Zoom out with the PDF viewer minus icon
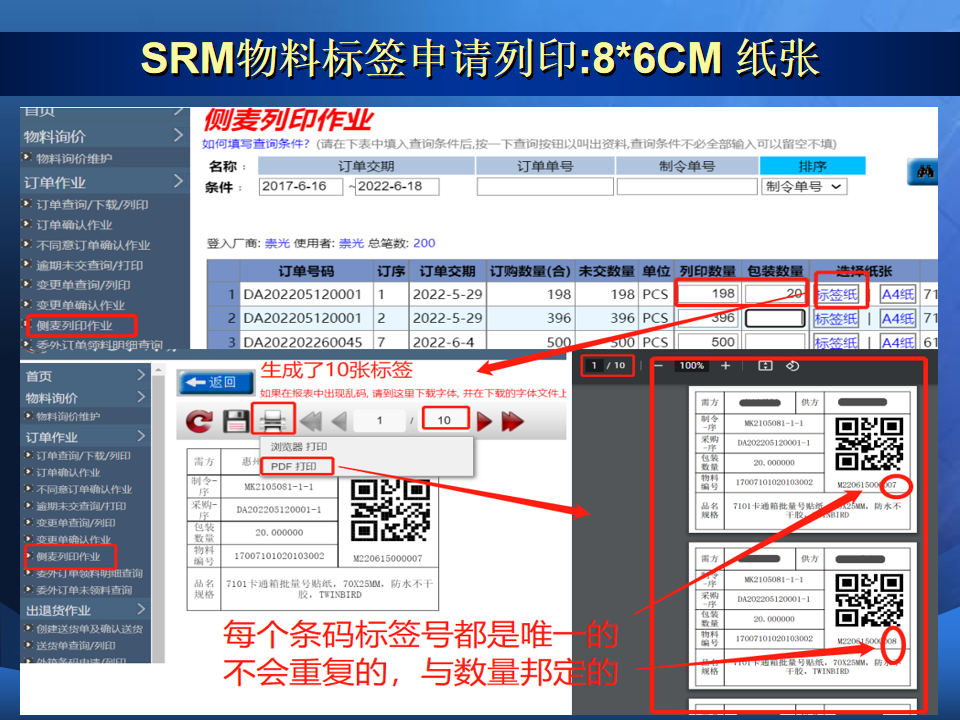Image resolution: width=960 pixels, height=720 pixels. pos(659,366)
